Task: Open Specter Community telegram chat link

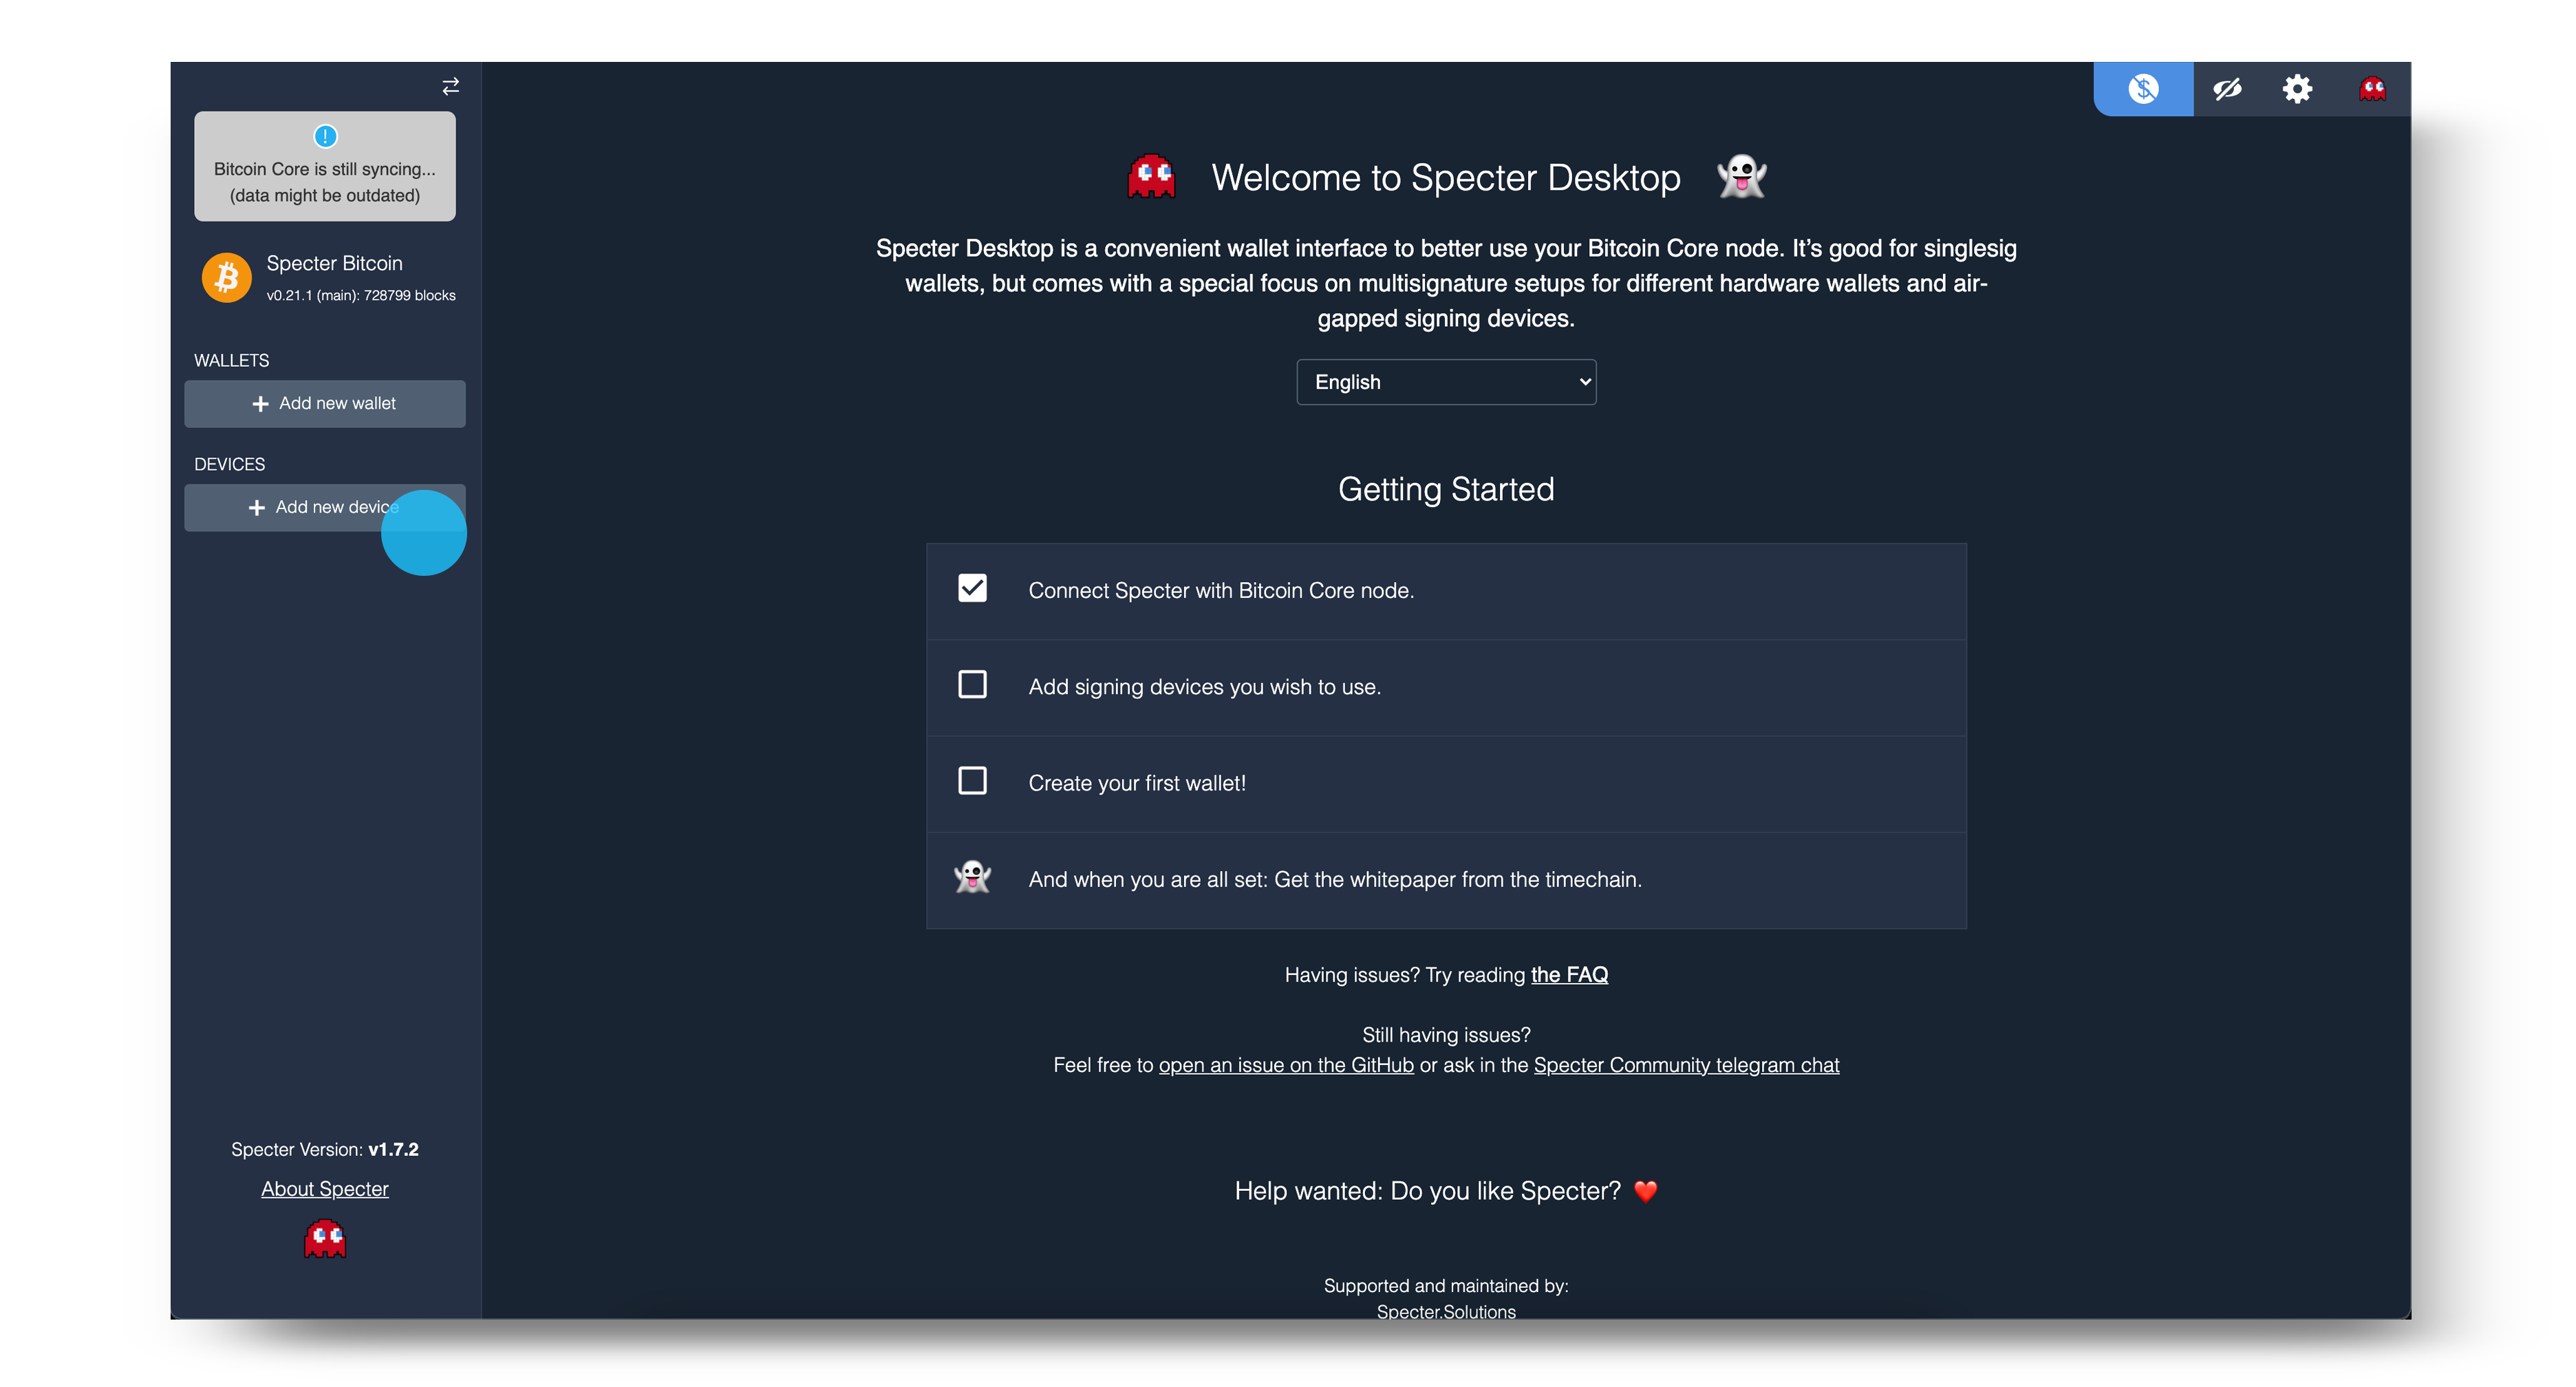Action: point(1686,1066)
